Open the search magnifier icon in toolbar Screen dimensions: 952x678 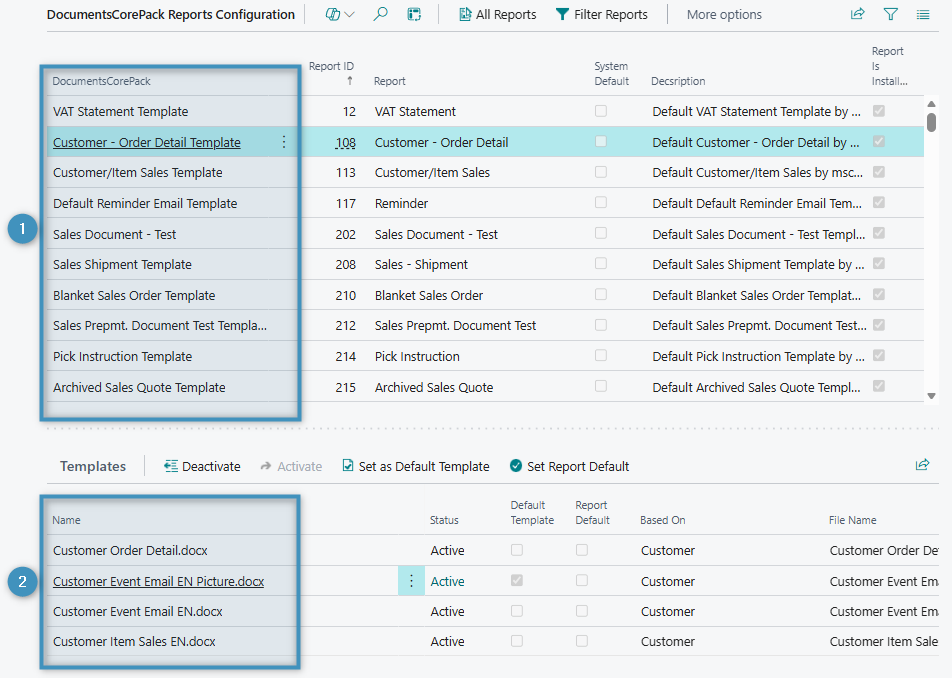tap(380, 14)
